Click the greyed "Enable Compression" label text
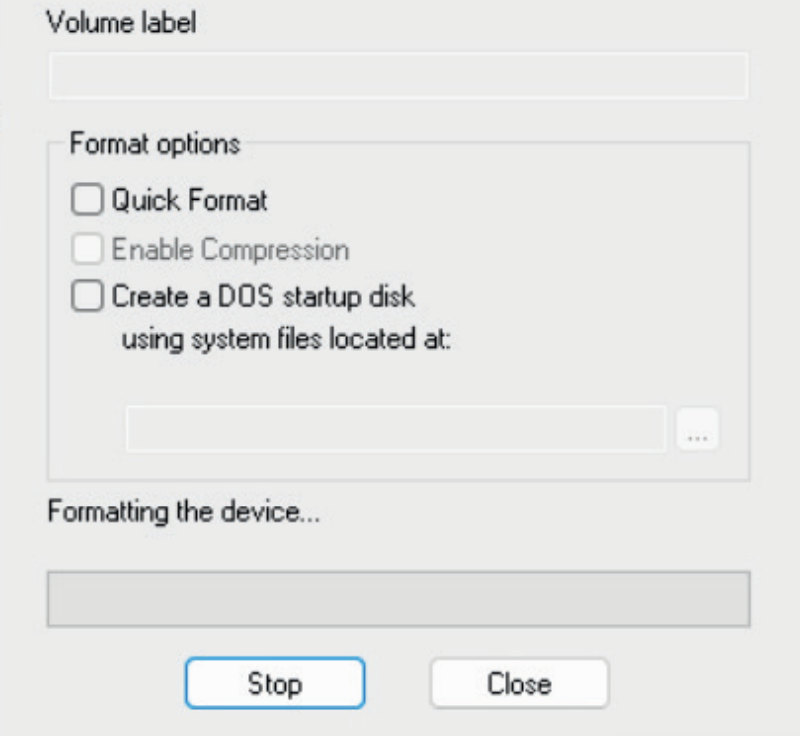Viewport: 800px width, 736px height. point(230,249)
